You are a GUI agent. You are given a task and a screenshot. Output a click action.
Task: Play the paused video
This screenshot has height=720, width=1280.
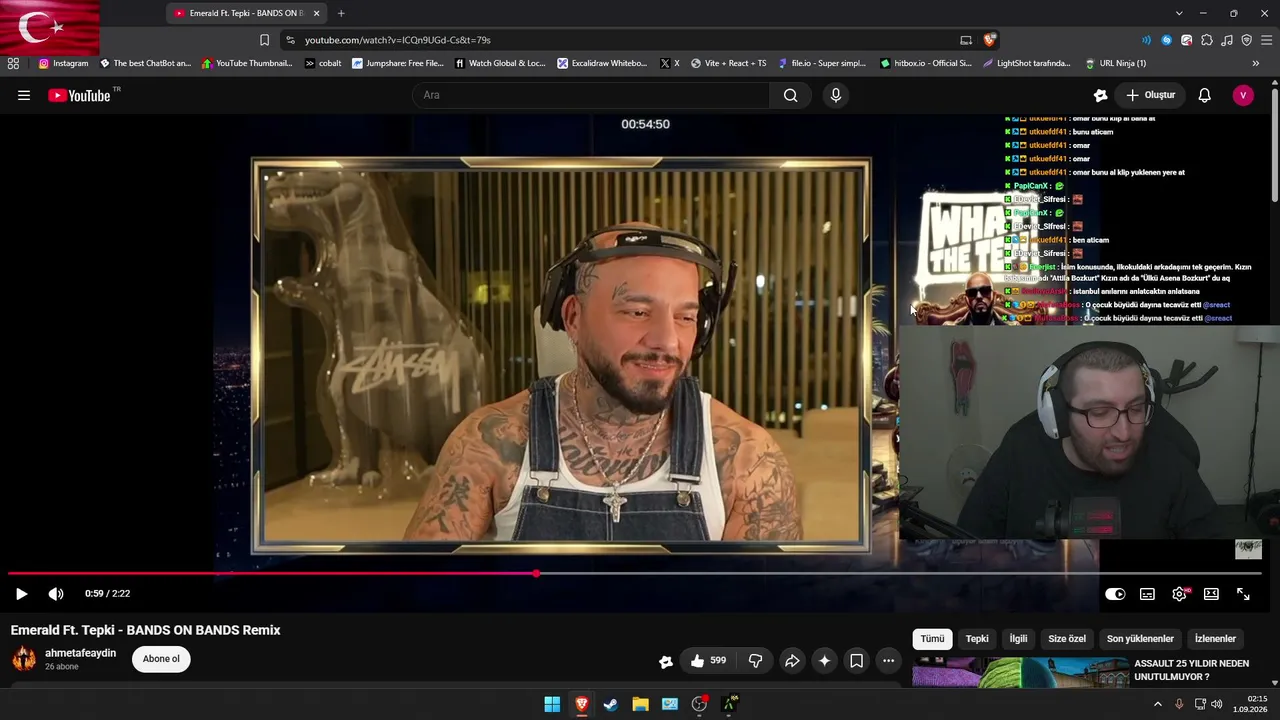tap(21, 594)
